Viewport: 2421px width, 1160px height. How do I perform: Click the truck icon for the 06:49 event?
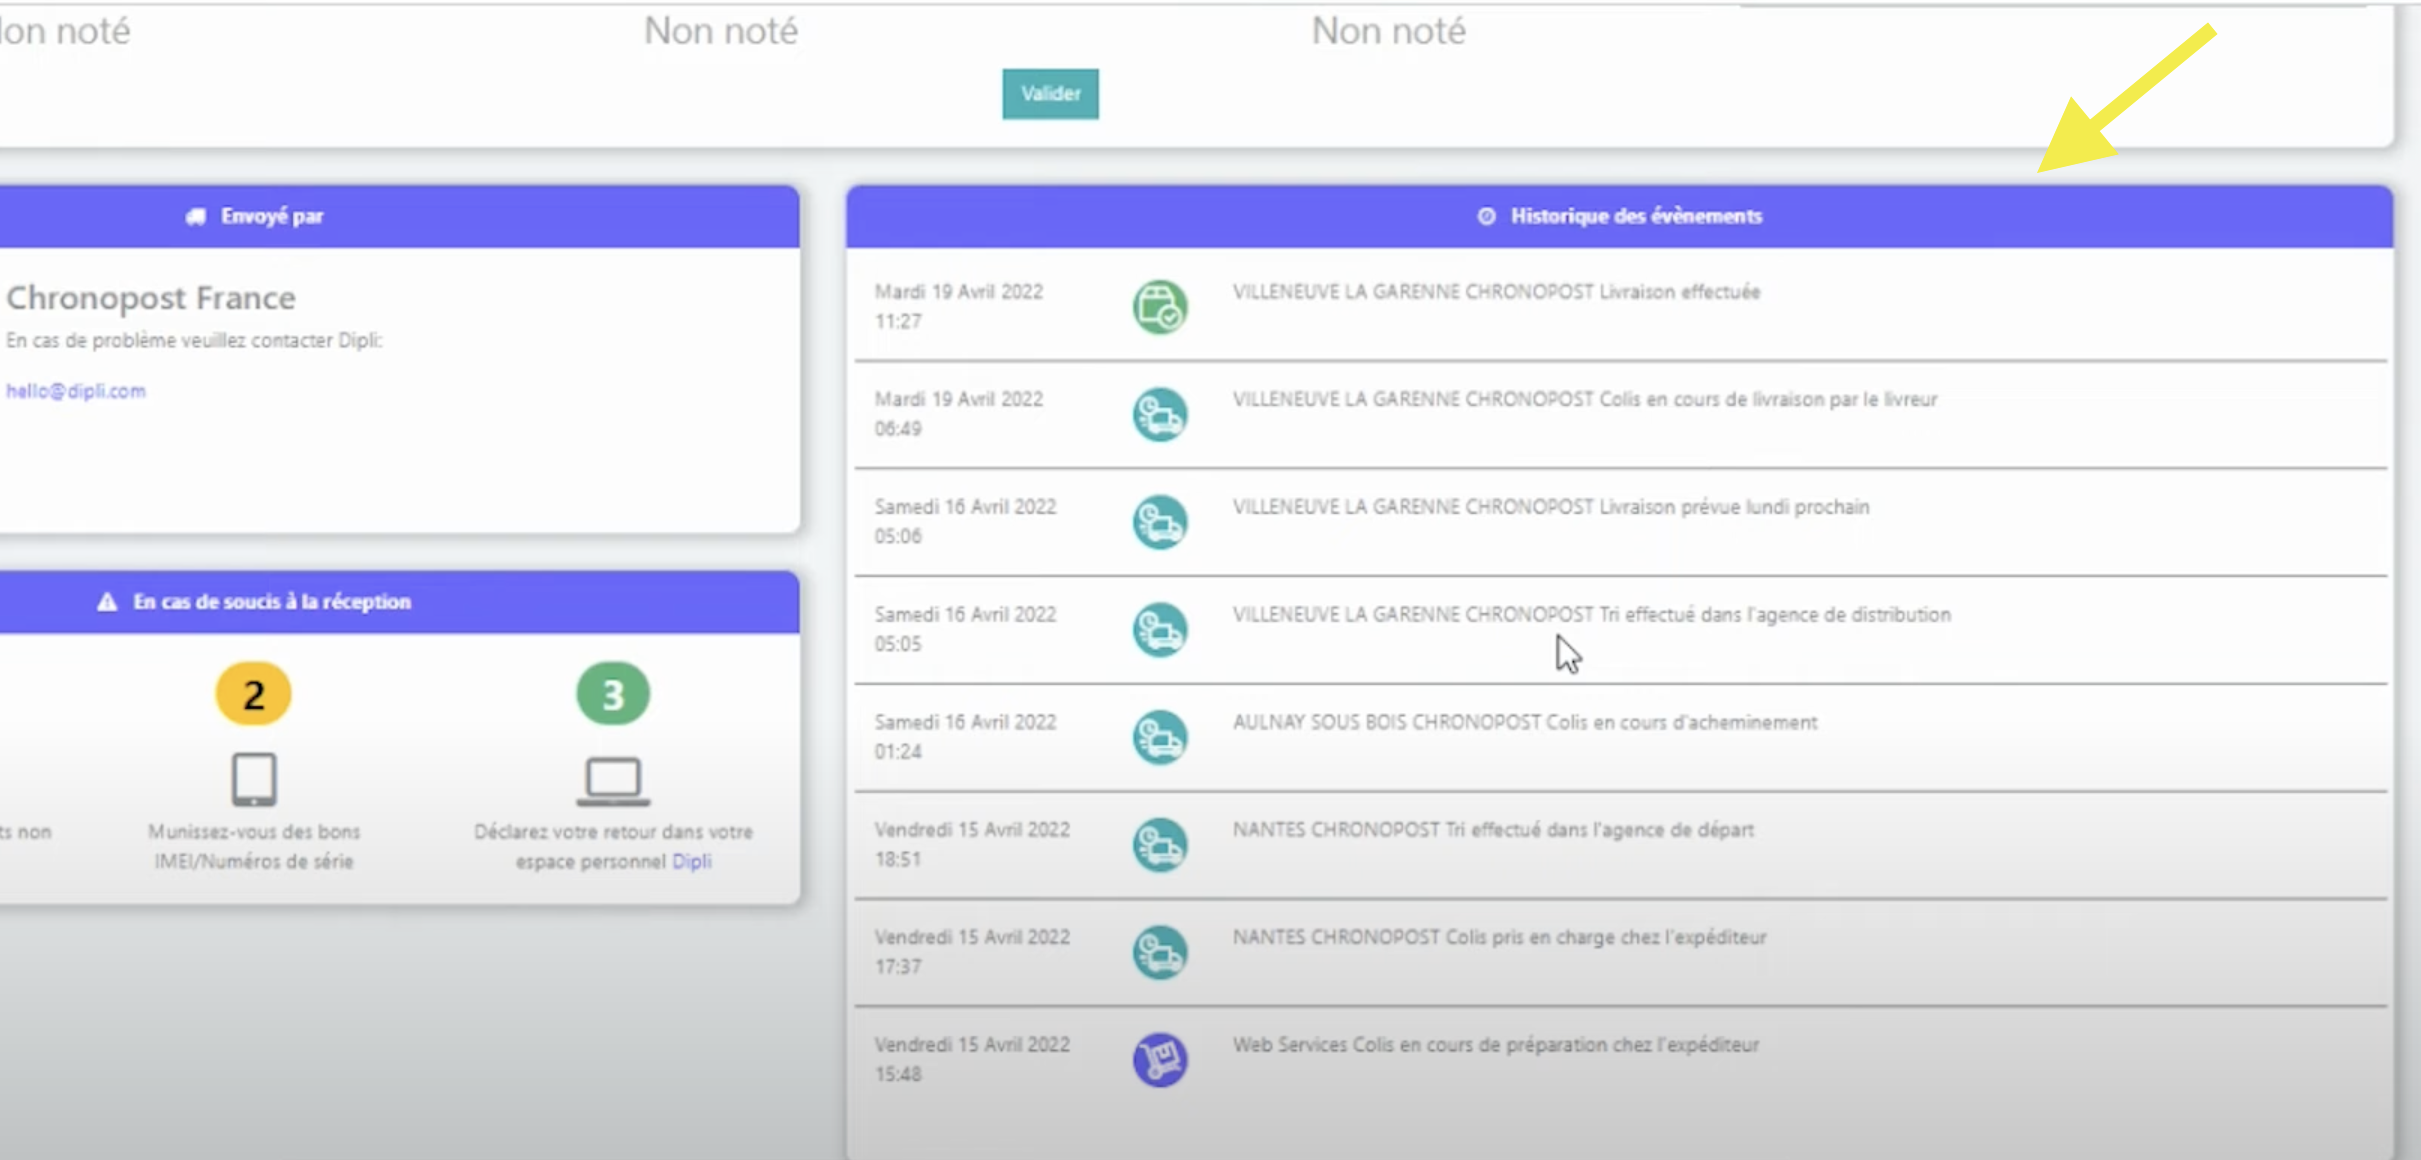1160,414
